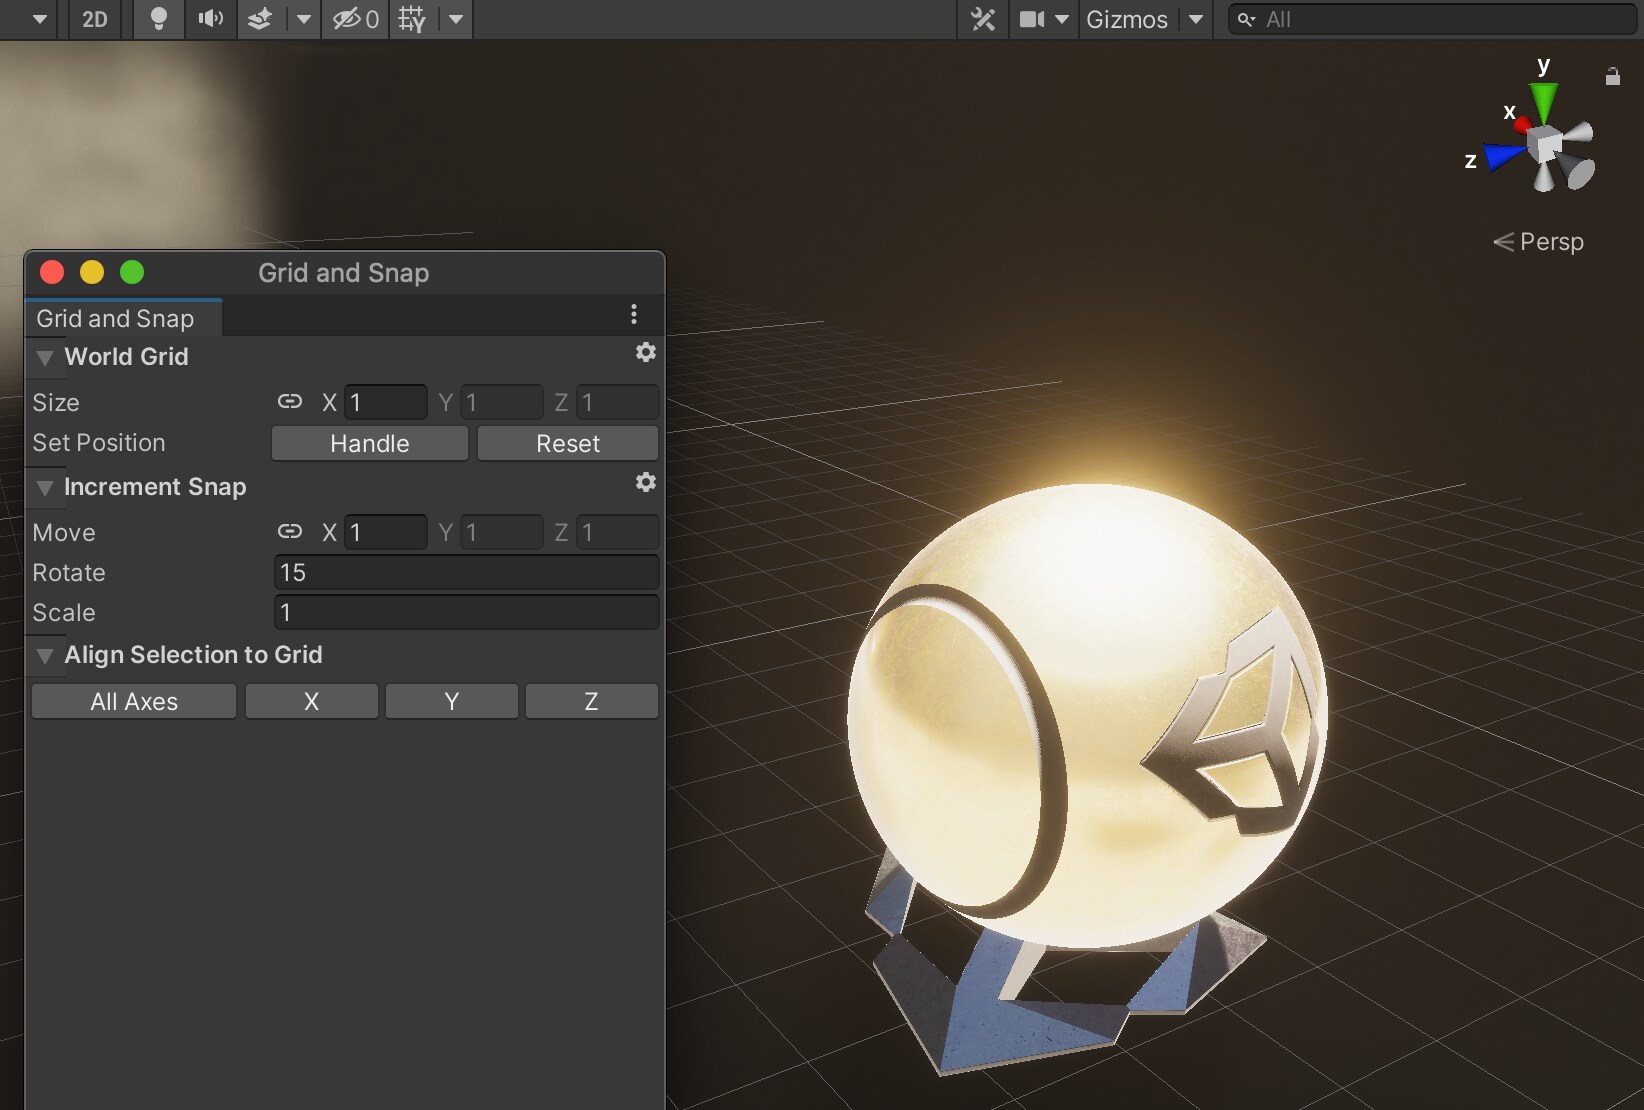Click the Move Y value field
This screenshot has height=1110, width=1644.
(502, 532)
